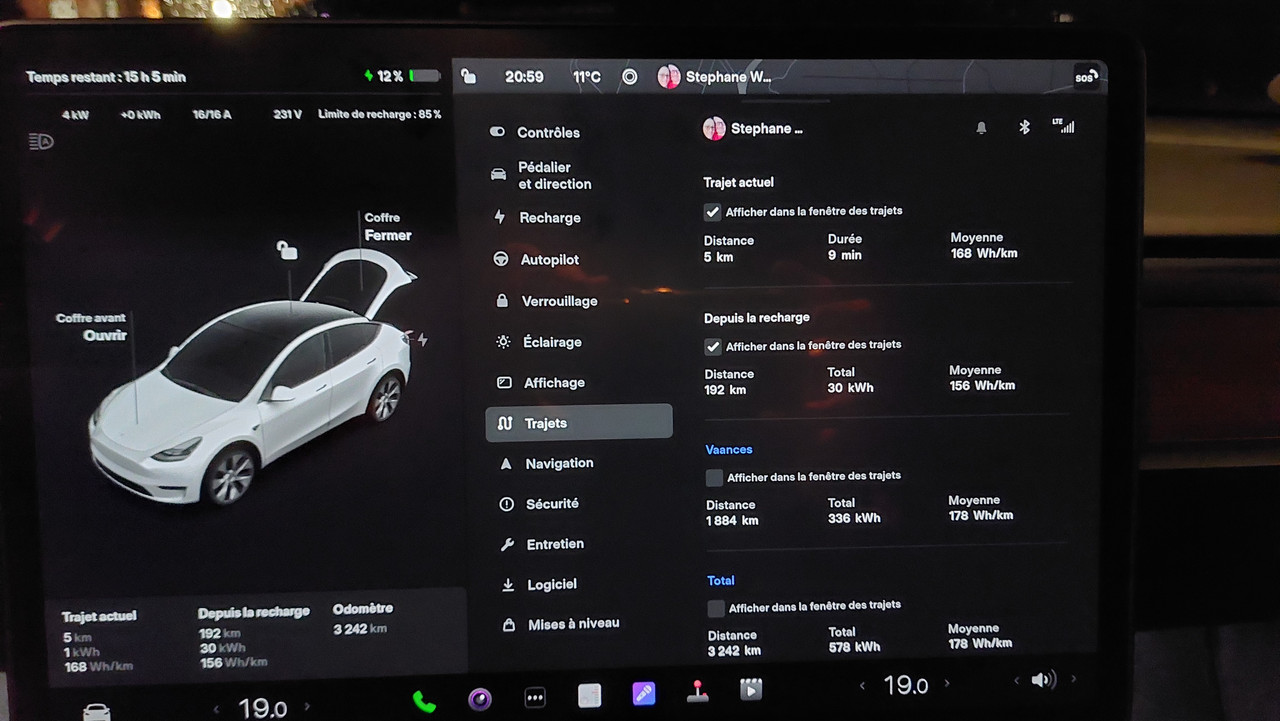Lower driver temperature with left chevron
Screen dimensions: 1280x721
point(216,710)
